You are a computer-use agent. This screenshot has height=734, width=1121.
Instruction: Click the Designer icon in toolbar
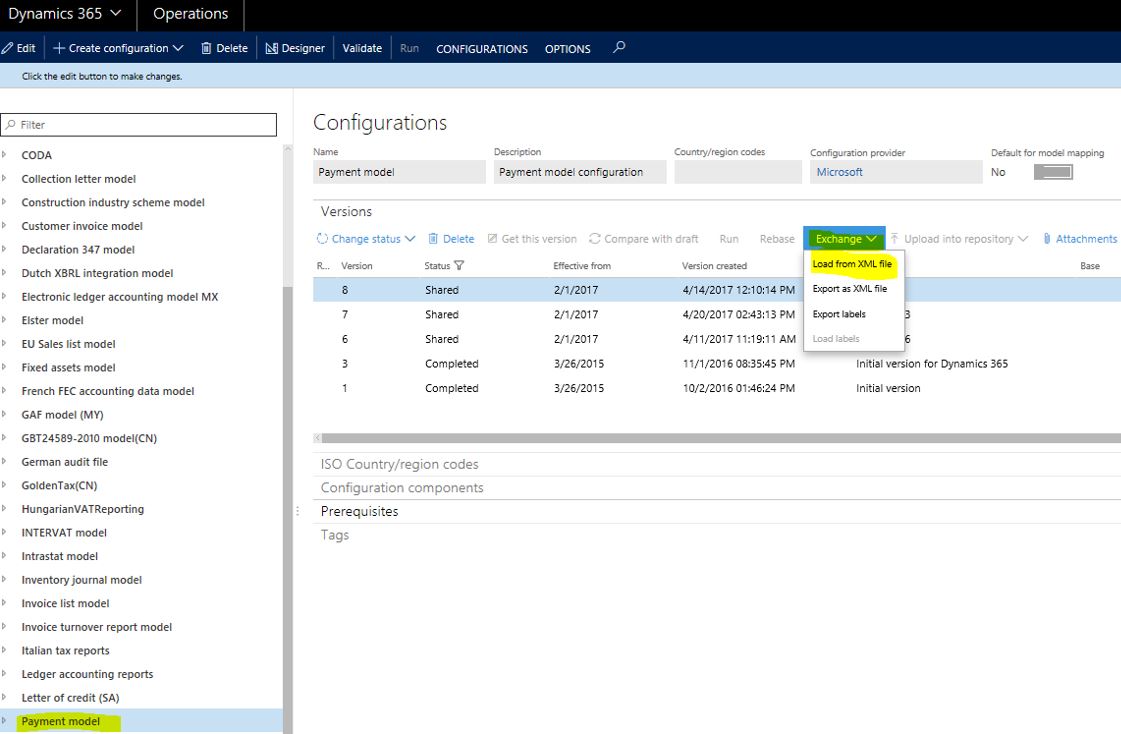(271, 48)
